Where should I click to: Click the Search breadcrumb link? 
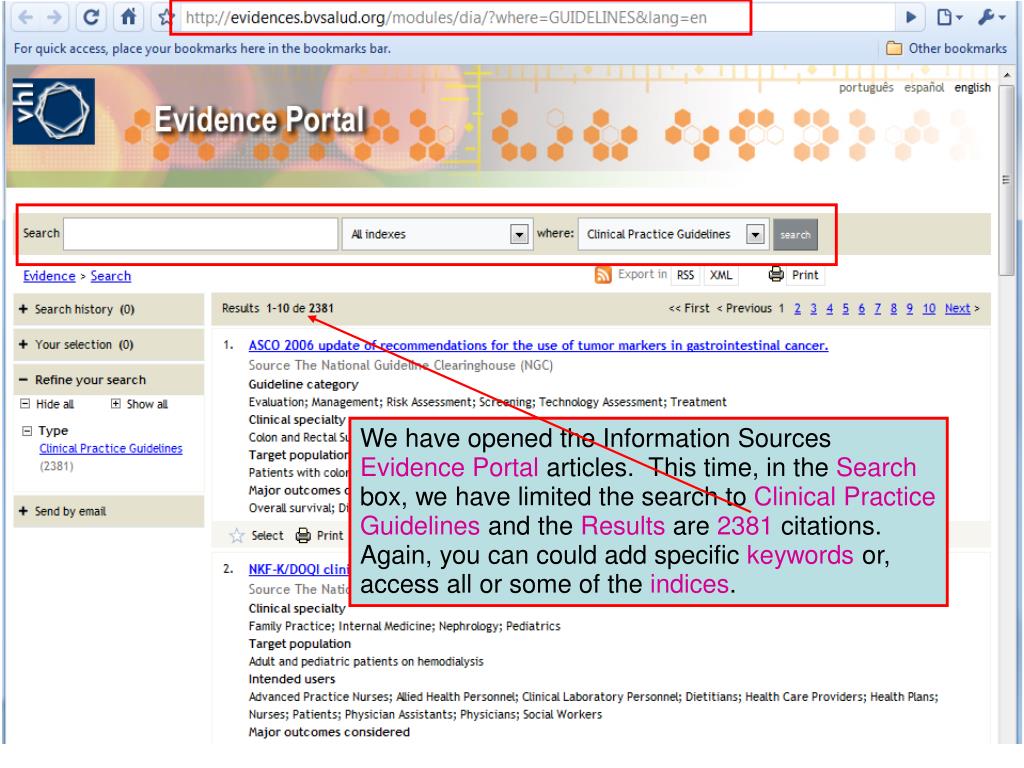(x=110, y=276)
